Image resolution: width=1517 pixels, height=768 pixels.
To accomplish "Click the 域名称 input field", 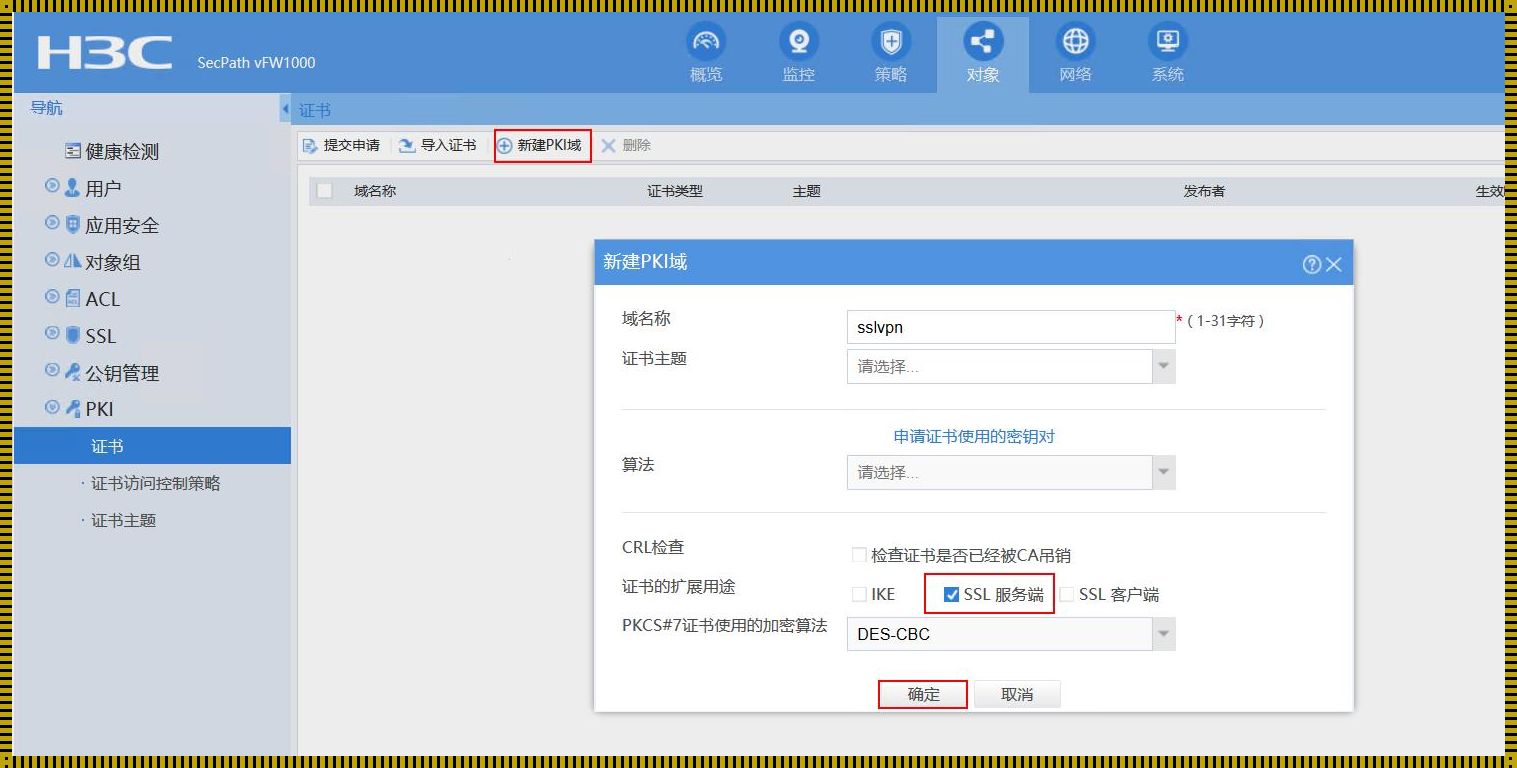I will pyautogui.click(x=1011, y=327).
